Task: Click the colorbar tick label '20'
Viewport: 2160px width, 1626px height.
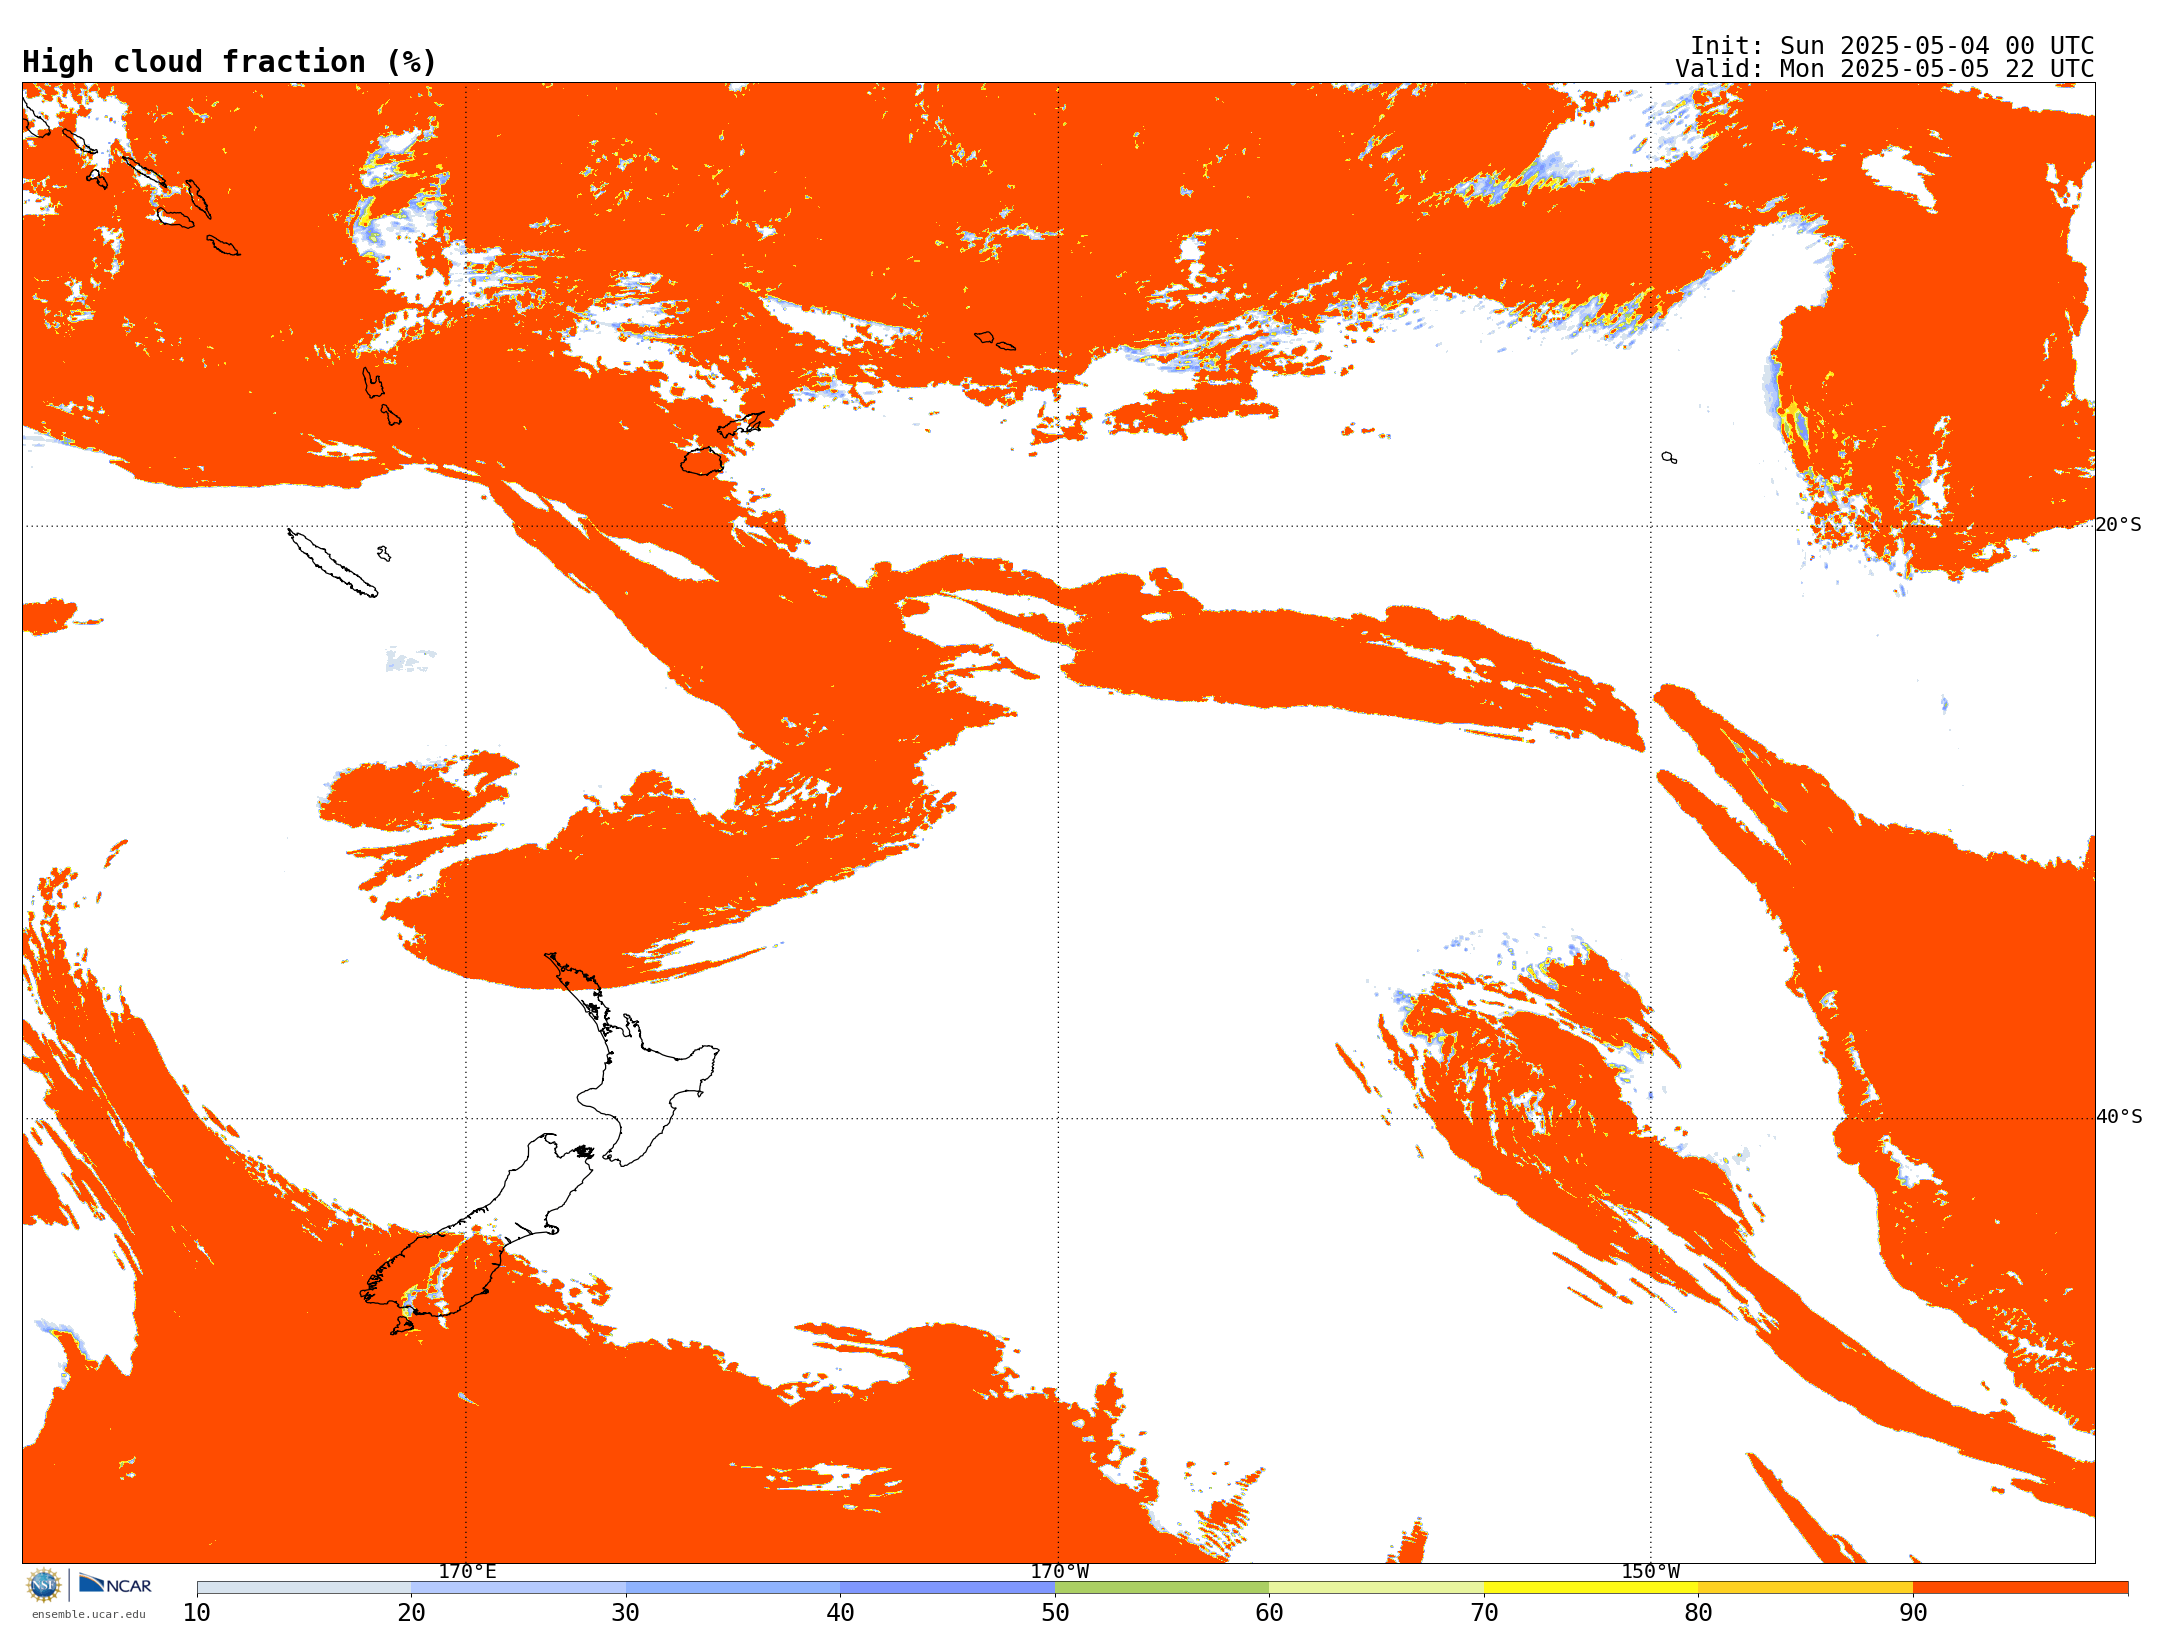Action: coord(411,1613)
